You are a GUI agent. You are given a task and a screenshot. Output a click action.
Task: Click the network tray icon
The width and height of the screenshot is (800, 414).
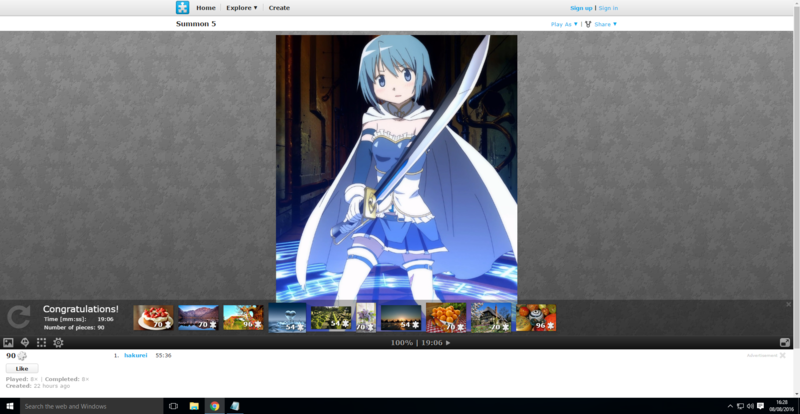click(x=740, y=406)
